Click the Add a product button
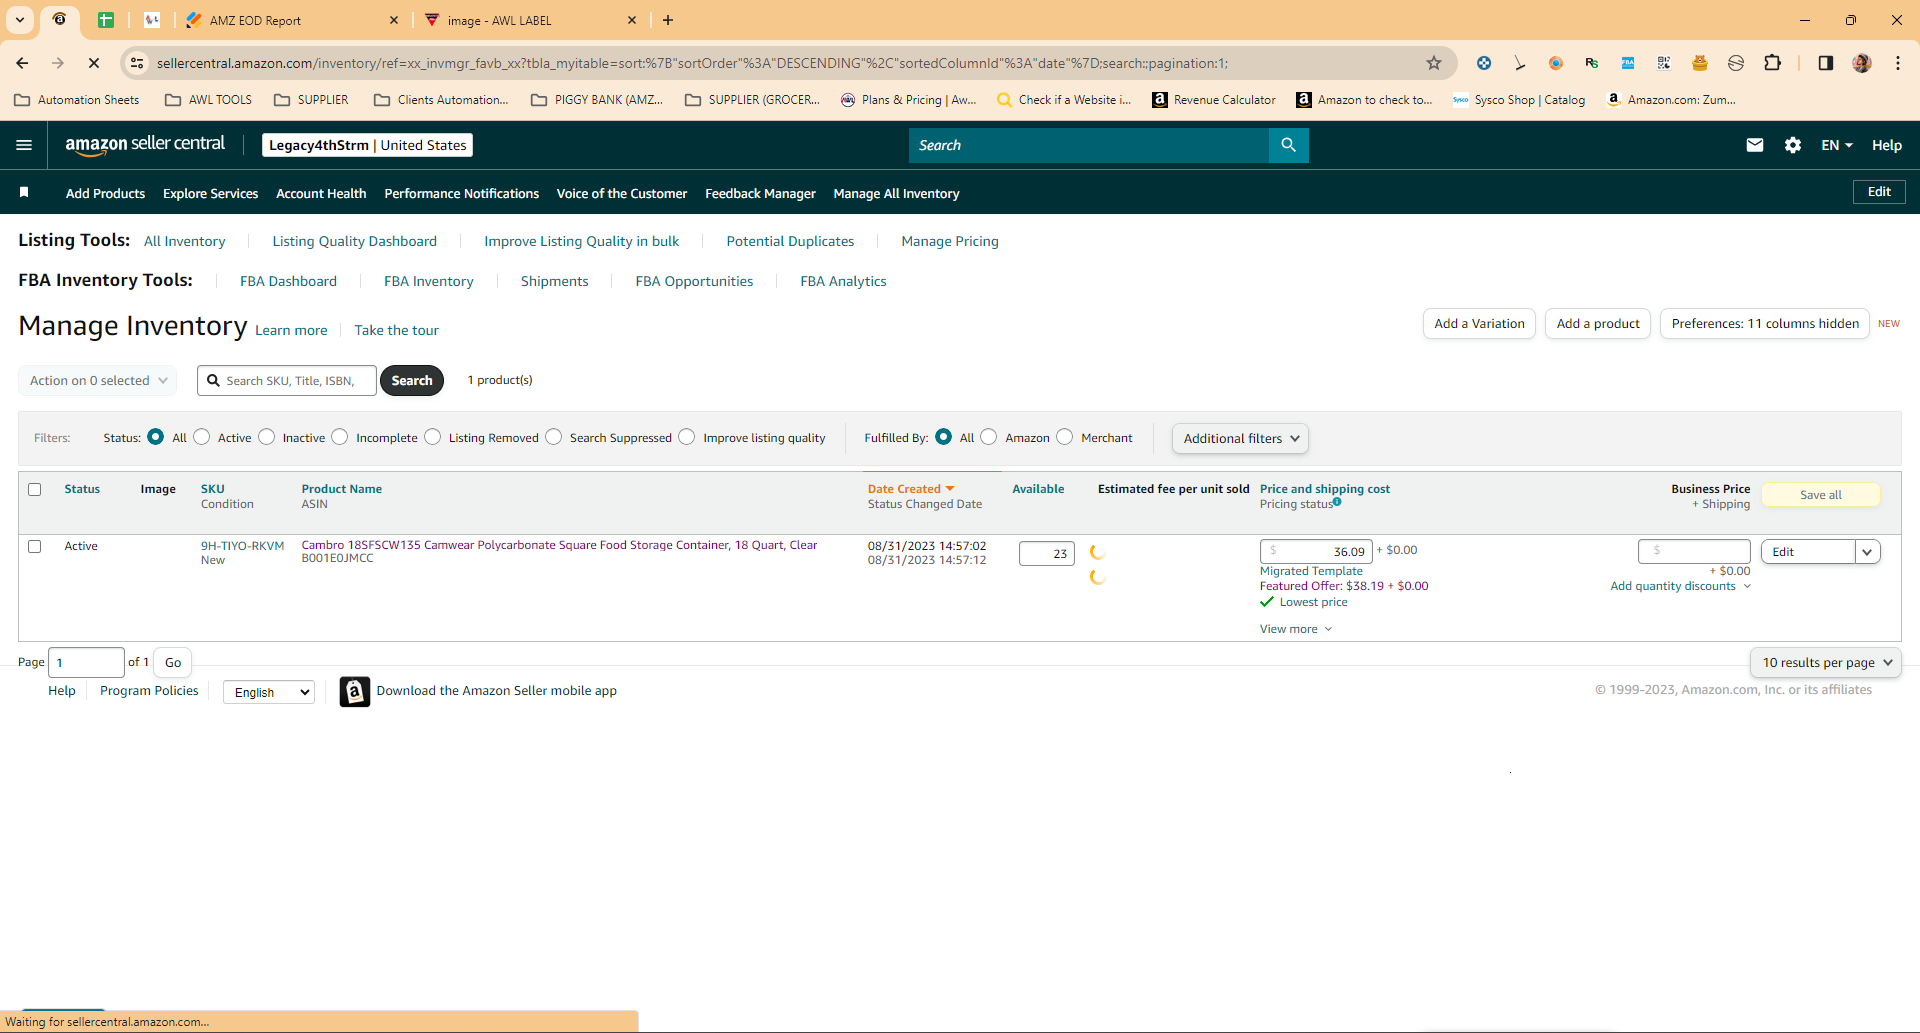Image resolution: width=1920 pixels, height=1033 pixels. [x=1598, y=324]
